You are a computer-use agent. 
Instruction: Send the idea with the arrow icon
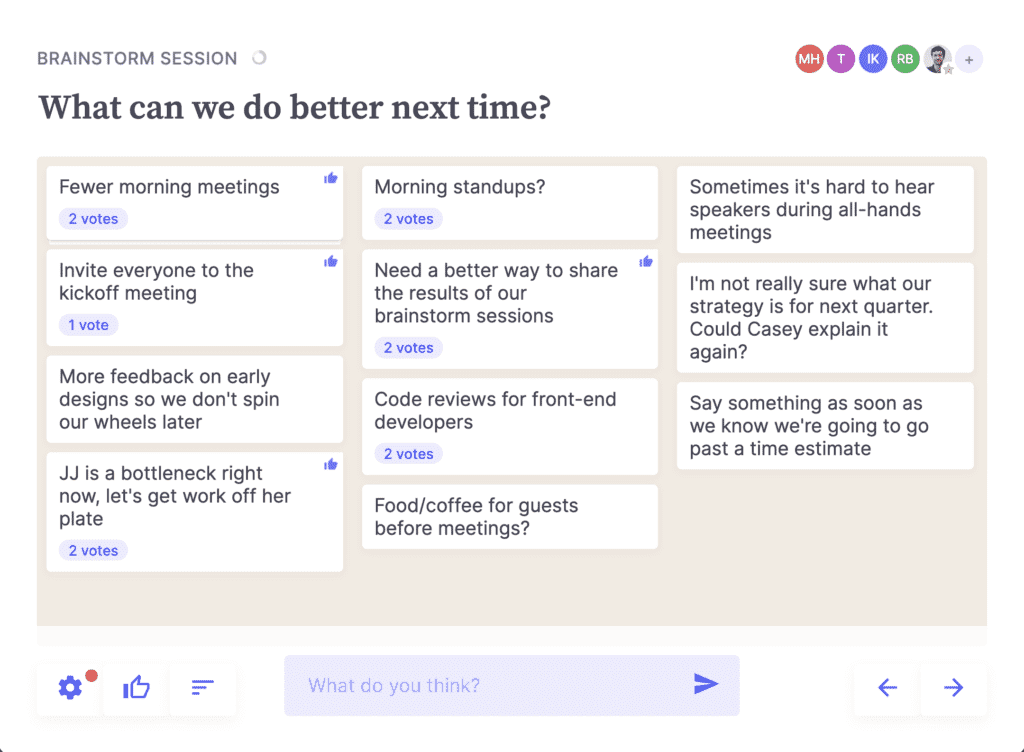coord(705,684)
